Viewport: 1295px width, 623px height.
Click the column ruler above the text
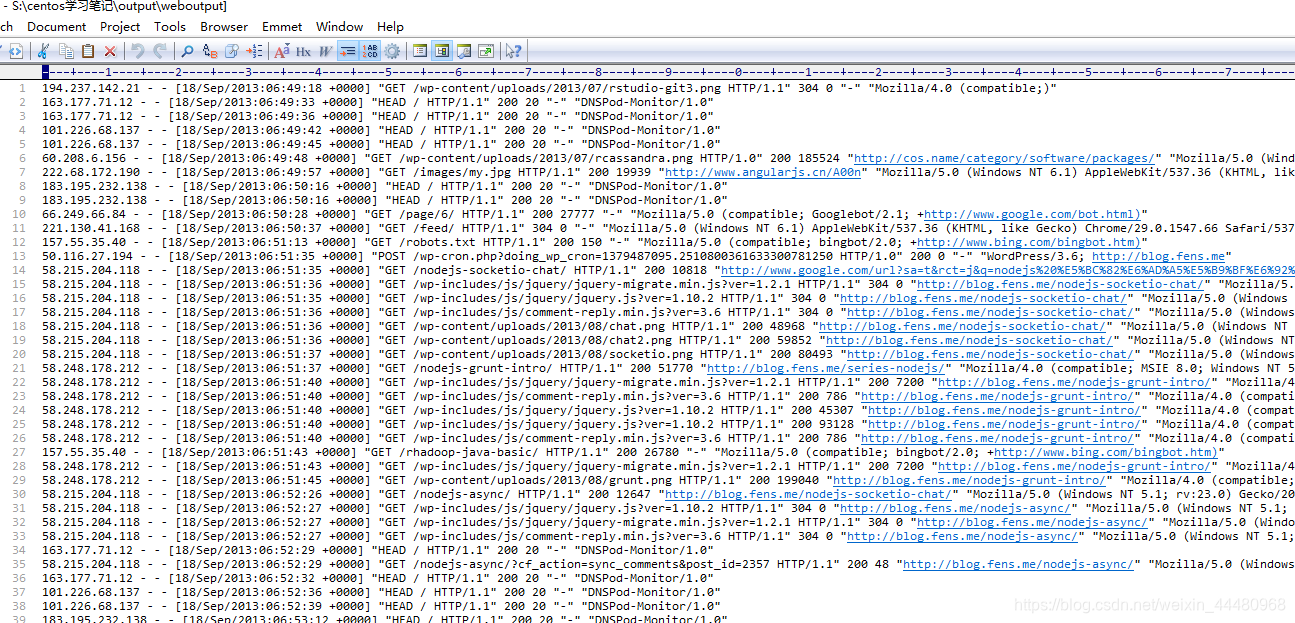click(x=668, y=72)
